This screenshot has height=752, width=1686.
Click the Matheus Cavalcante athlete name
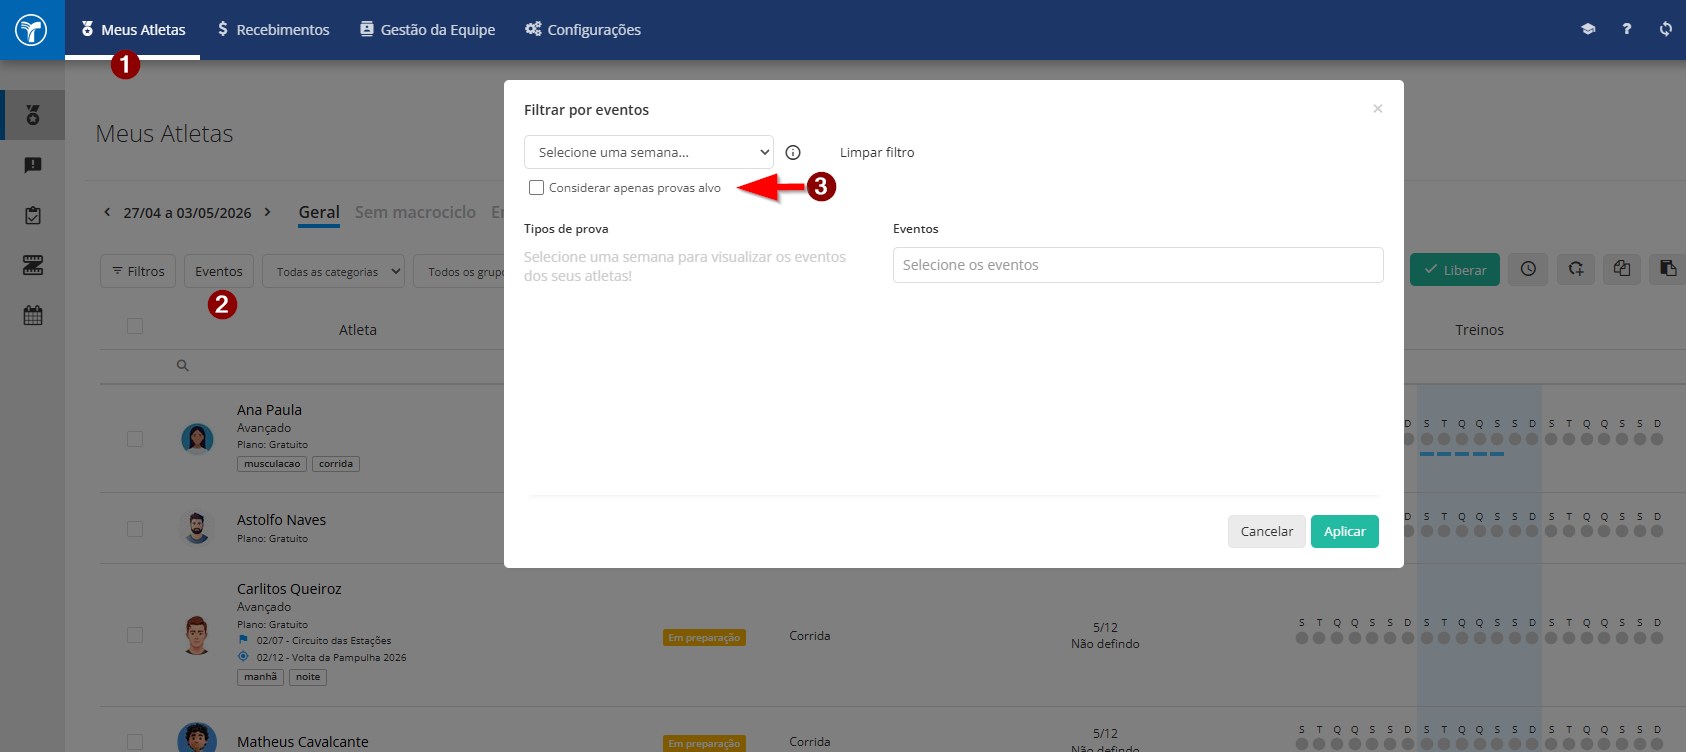[x=302, y=742]
